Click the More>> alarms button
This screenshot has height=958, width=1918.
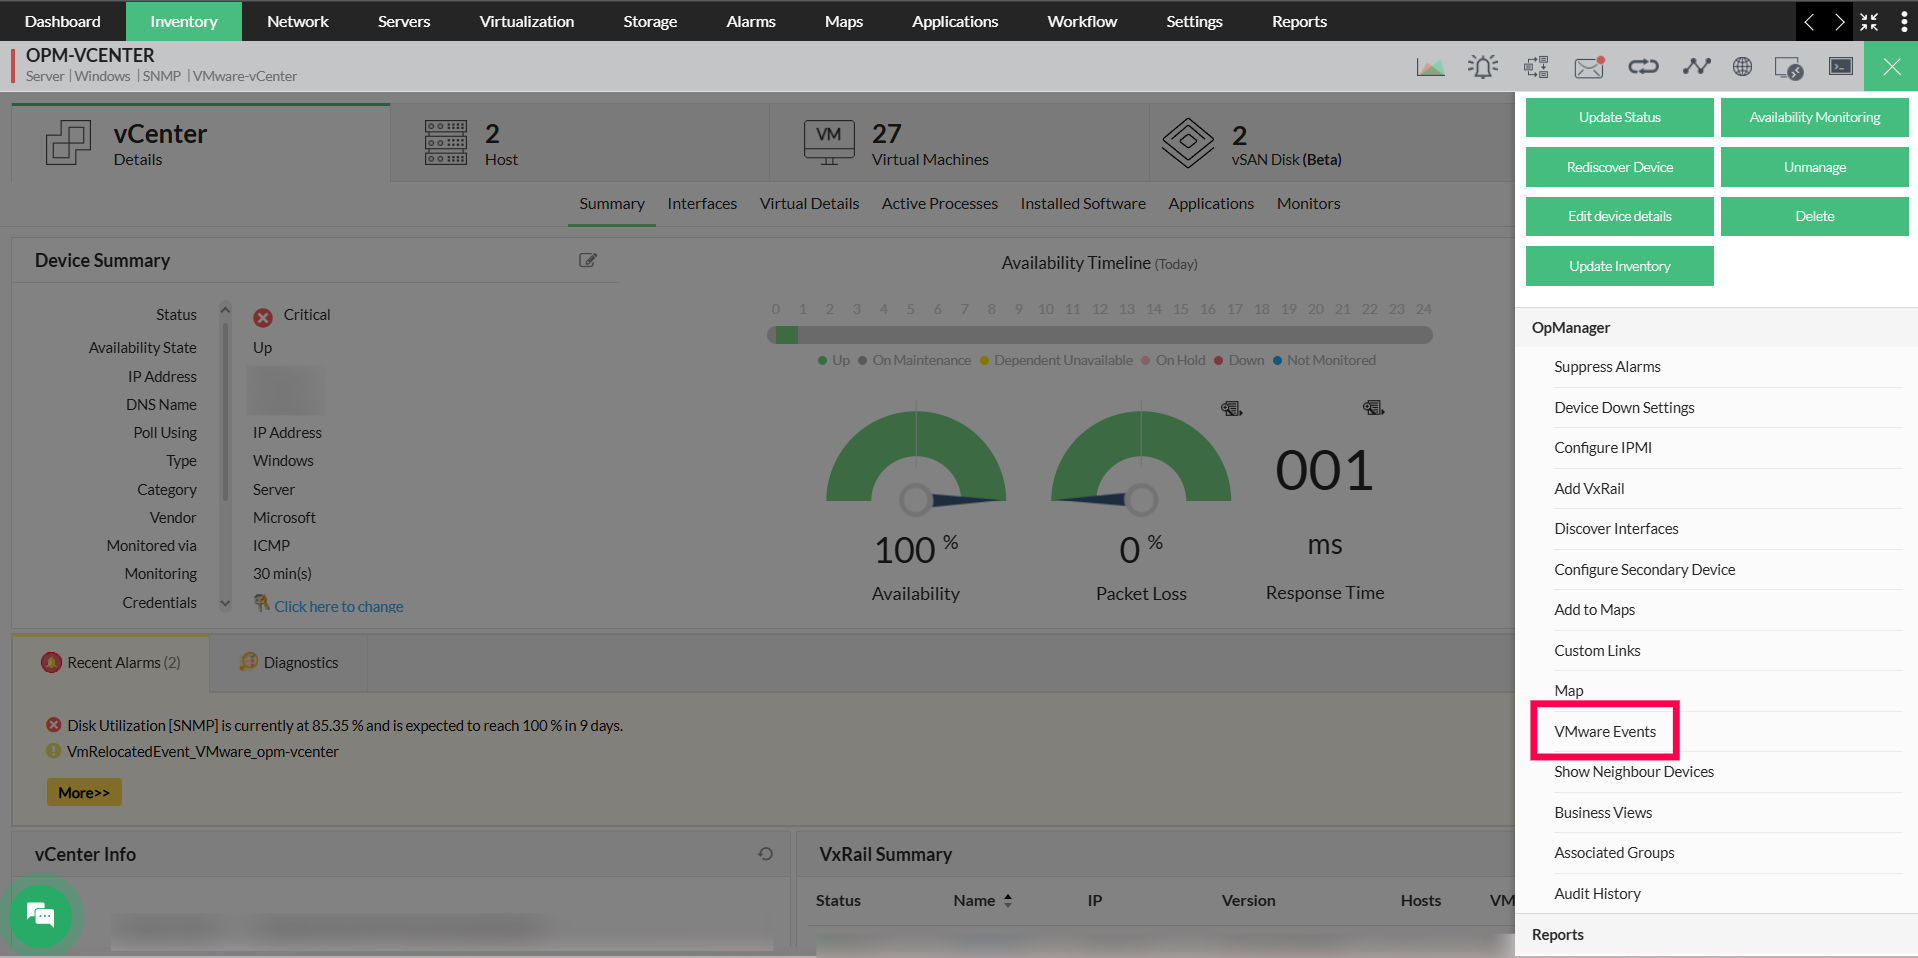click(84, 792)
